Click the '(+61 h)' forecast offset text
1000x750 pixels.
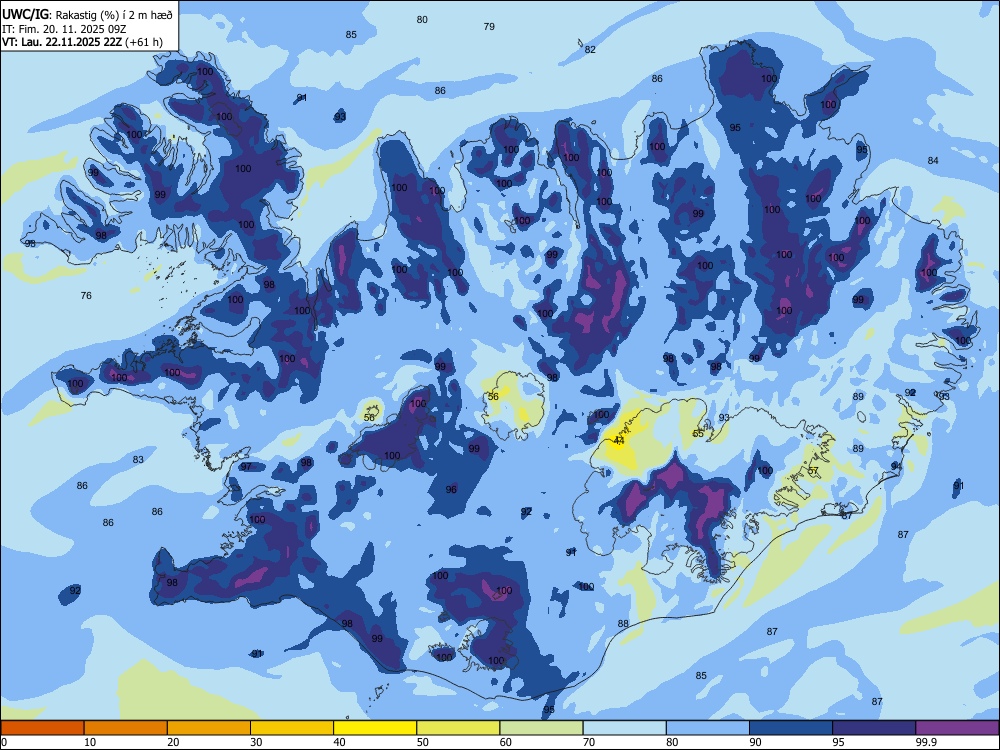pos(144,42)
